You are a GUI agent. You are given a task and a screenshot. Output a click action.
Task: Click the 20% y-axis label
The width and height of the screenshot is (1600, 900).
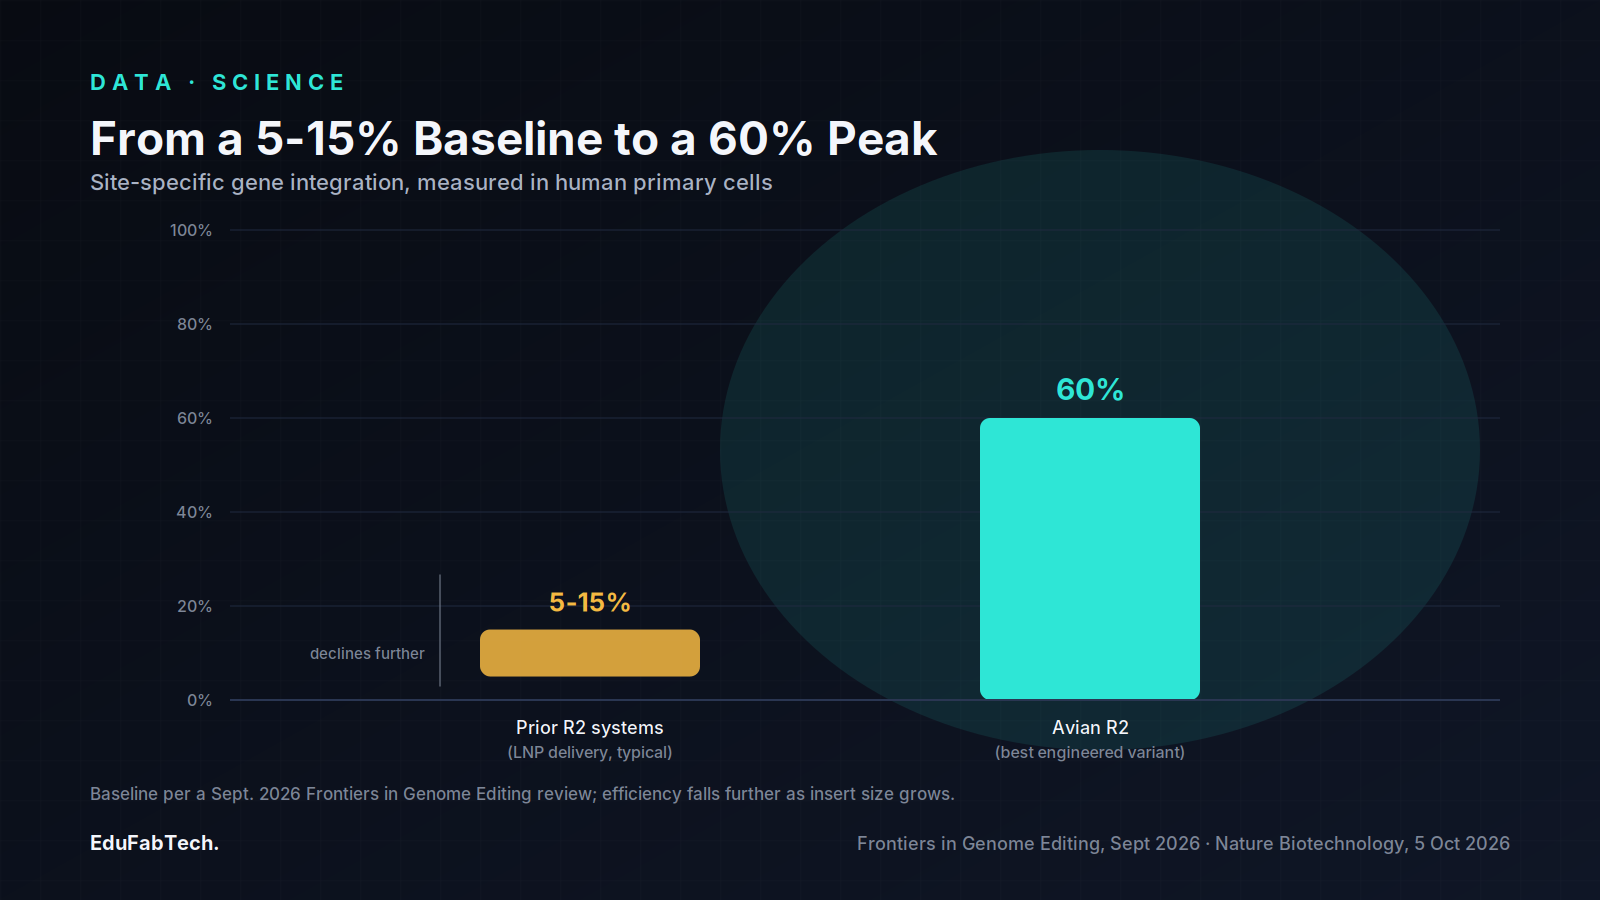pos(194,606)
